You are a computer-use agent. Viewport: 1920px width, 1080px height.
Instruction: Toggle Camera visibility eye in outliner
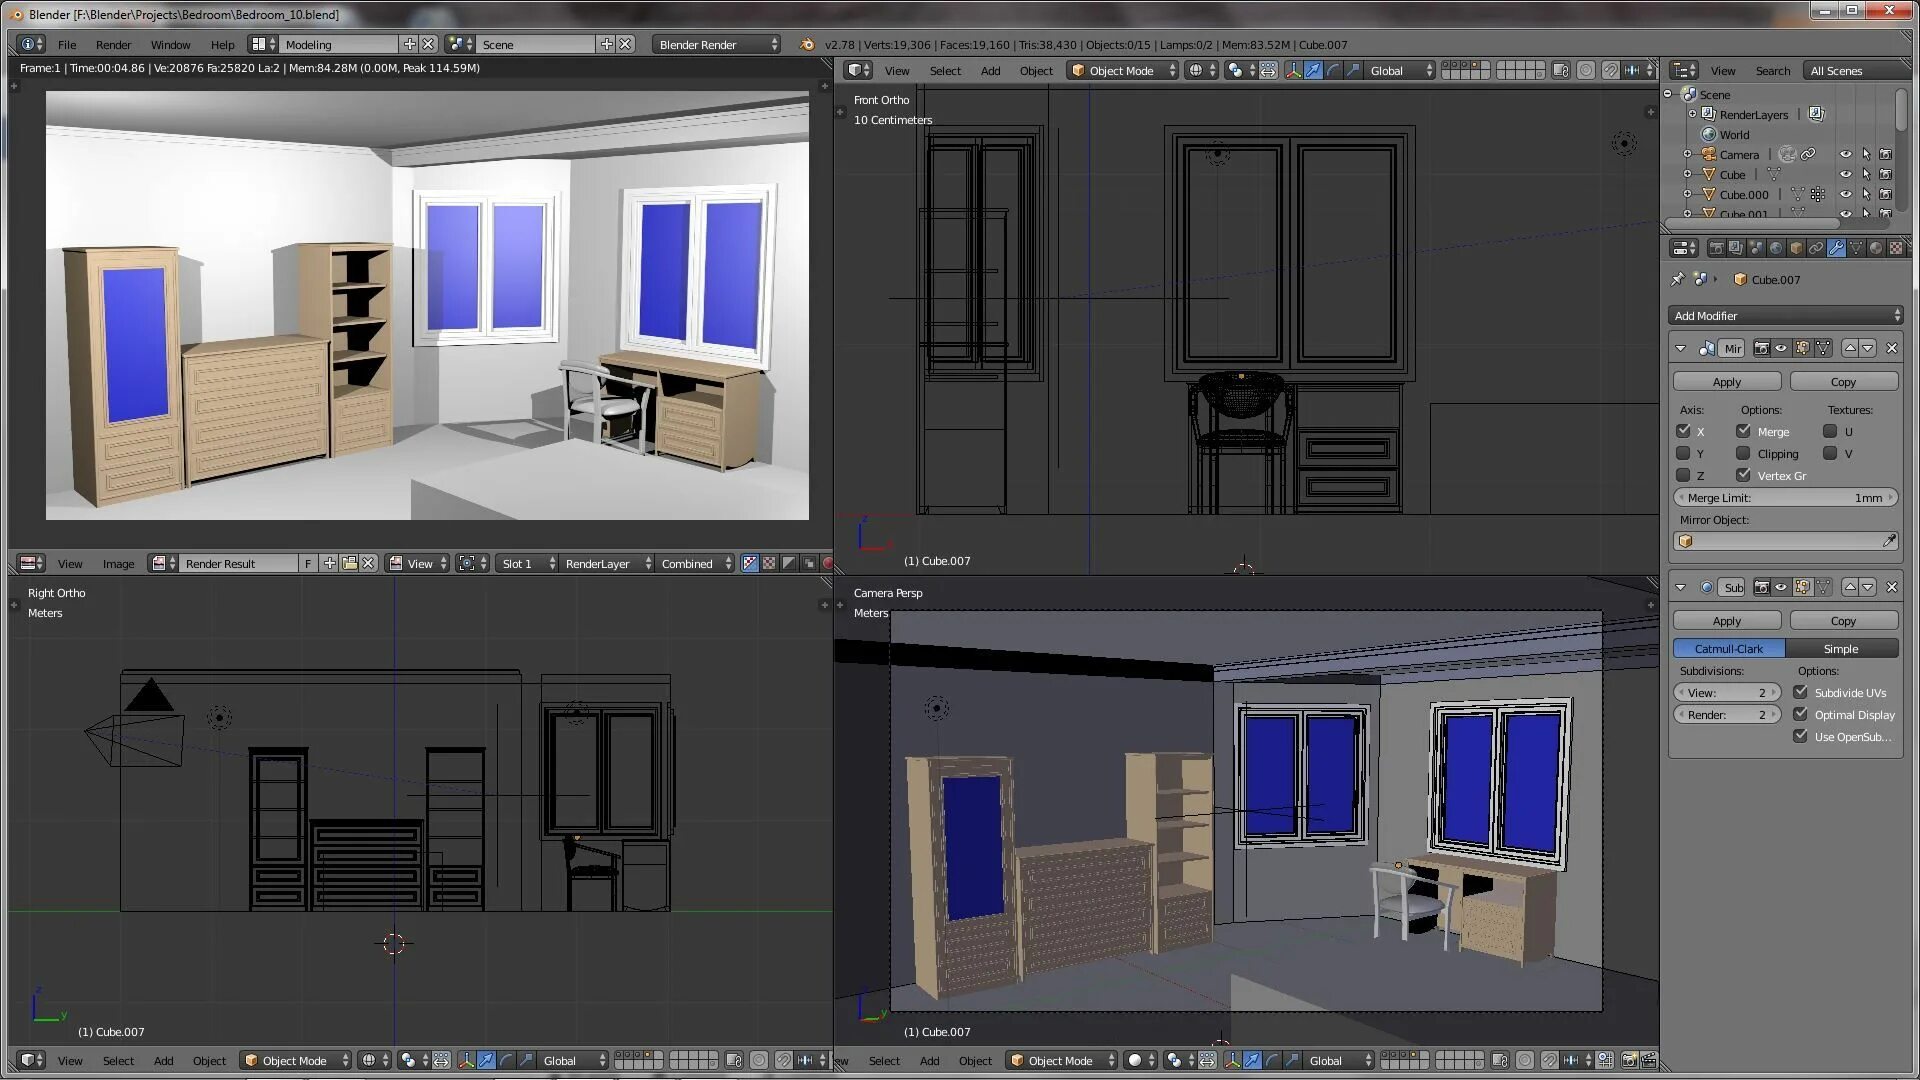coord(1845,154)
